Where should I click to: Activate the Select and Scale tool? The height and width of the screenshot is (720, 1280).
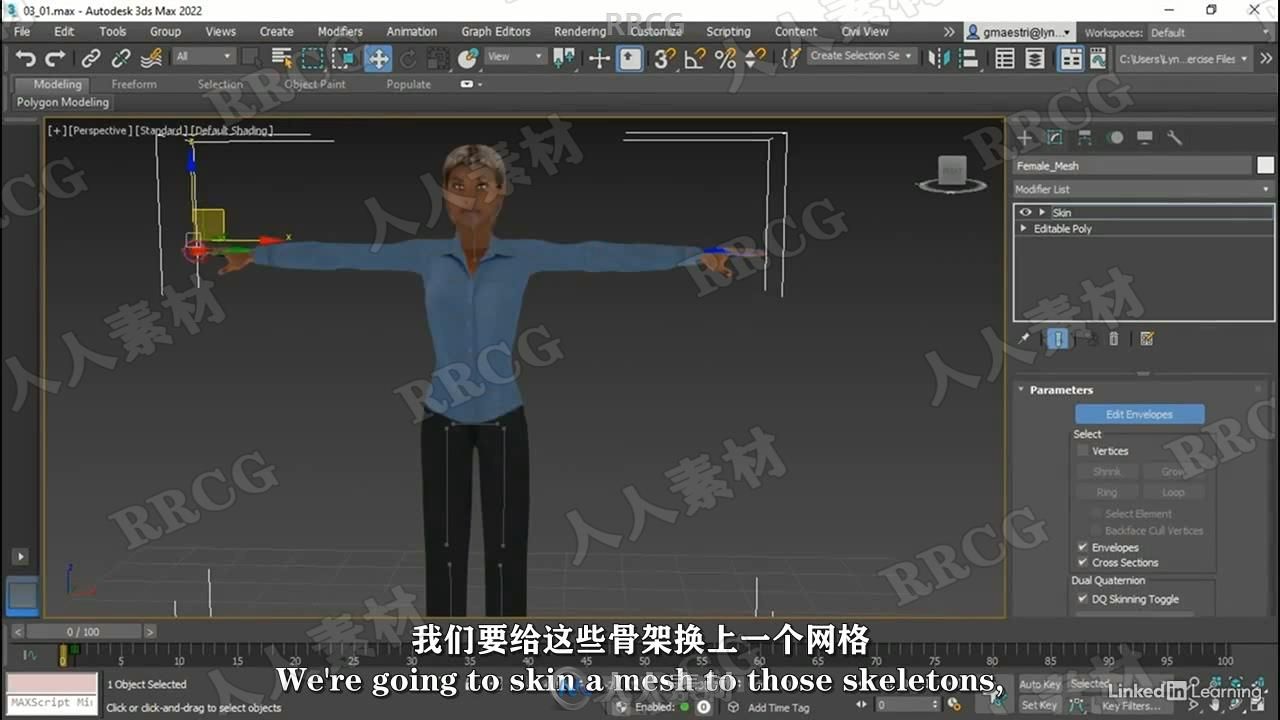[x=437, y=58]
